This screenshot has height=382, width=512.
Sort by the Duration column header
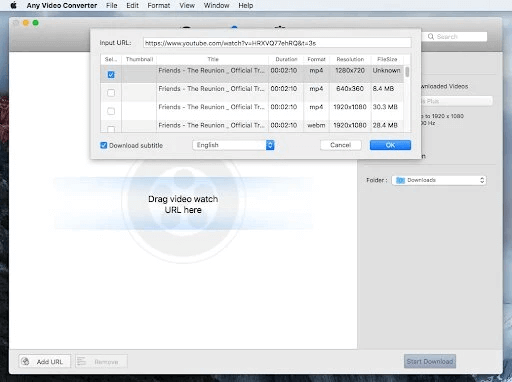(286, 59)
